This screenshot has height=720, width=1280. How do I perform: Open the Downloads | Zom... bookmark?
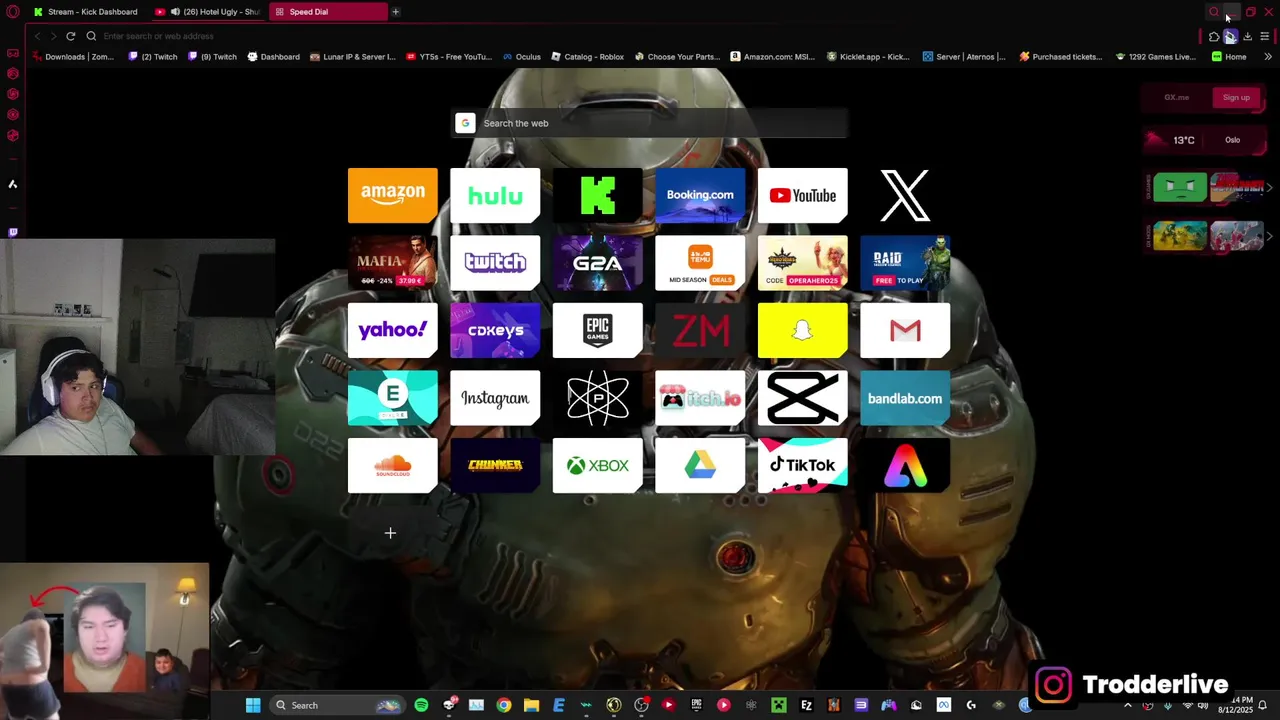[73, 57]
